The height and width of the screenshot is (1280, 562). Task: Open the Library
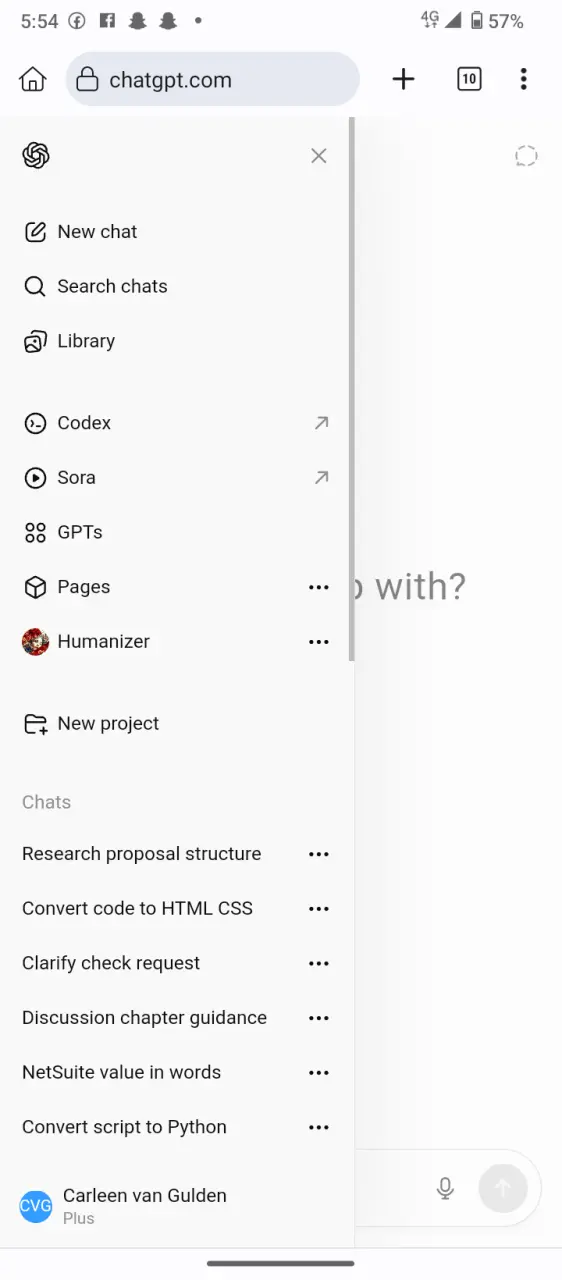pyautogui.click(x=176, y=341)
